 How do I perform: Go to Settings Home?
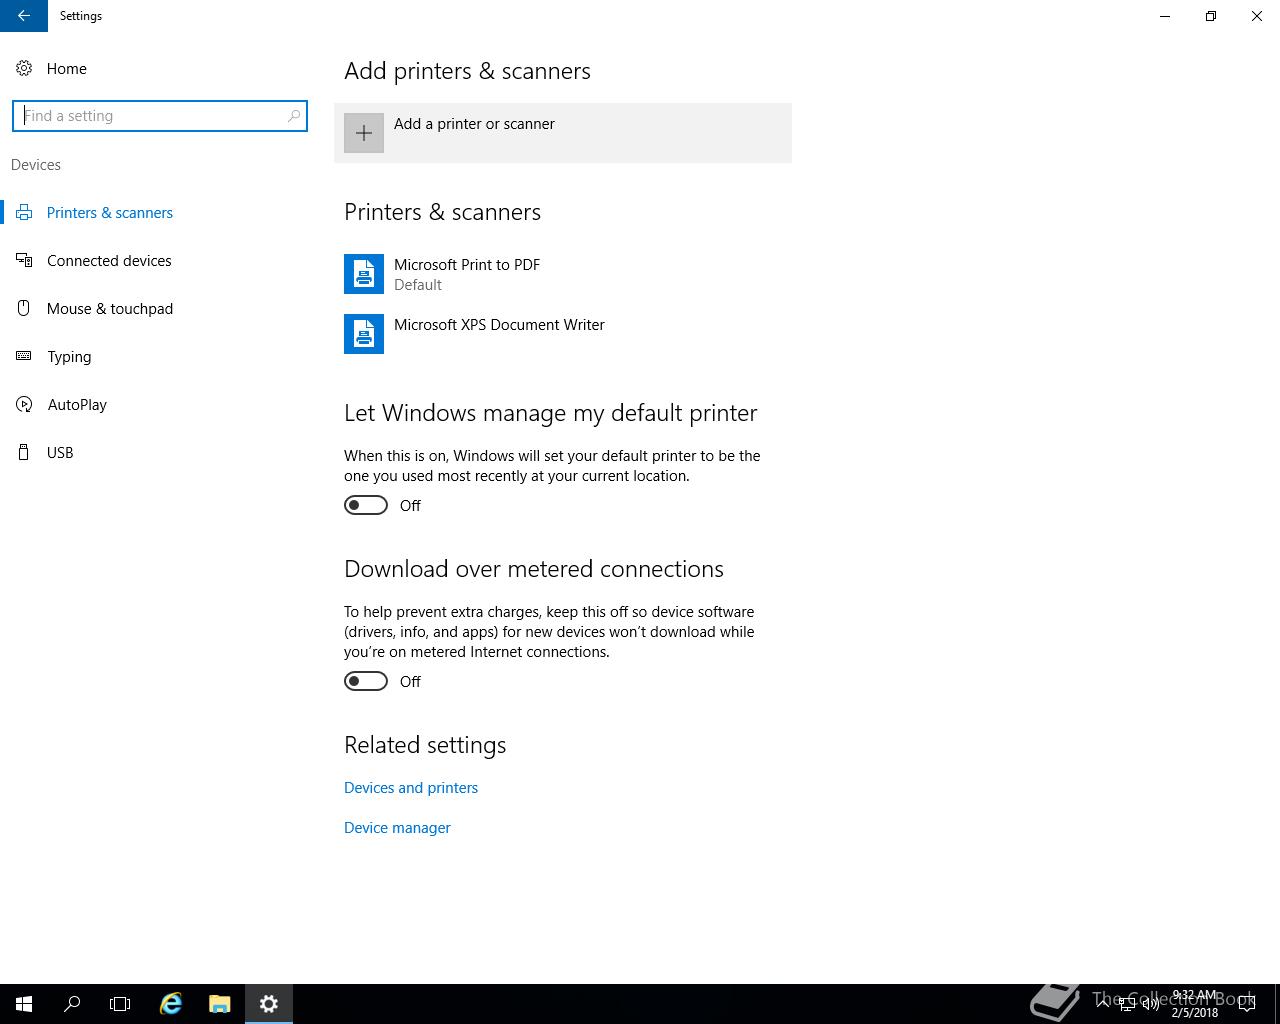click(67, 69)
